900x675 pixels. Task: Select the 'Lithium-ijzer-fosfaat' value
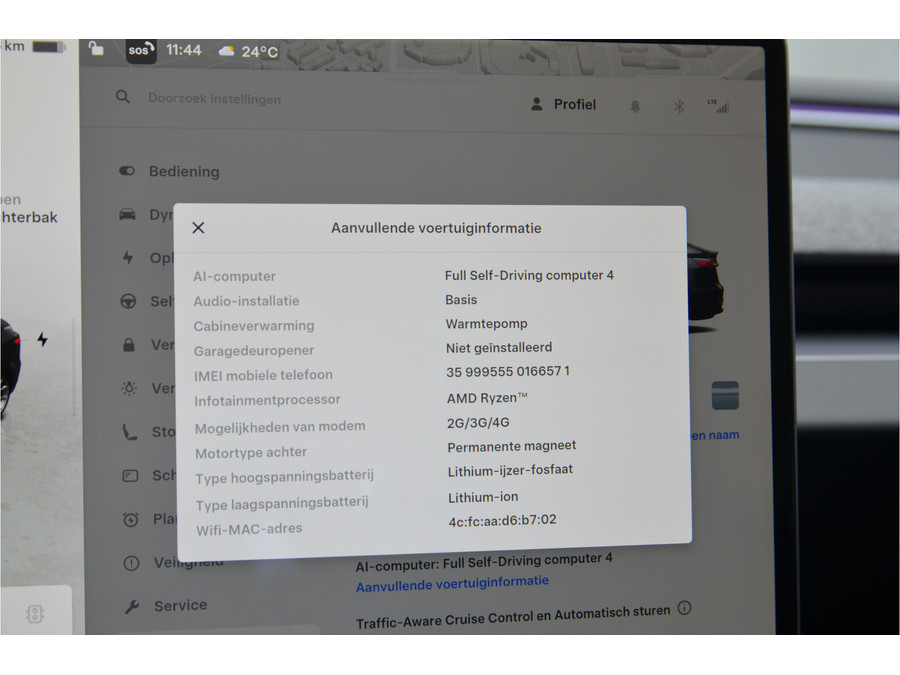point(510,471)
